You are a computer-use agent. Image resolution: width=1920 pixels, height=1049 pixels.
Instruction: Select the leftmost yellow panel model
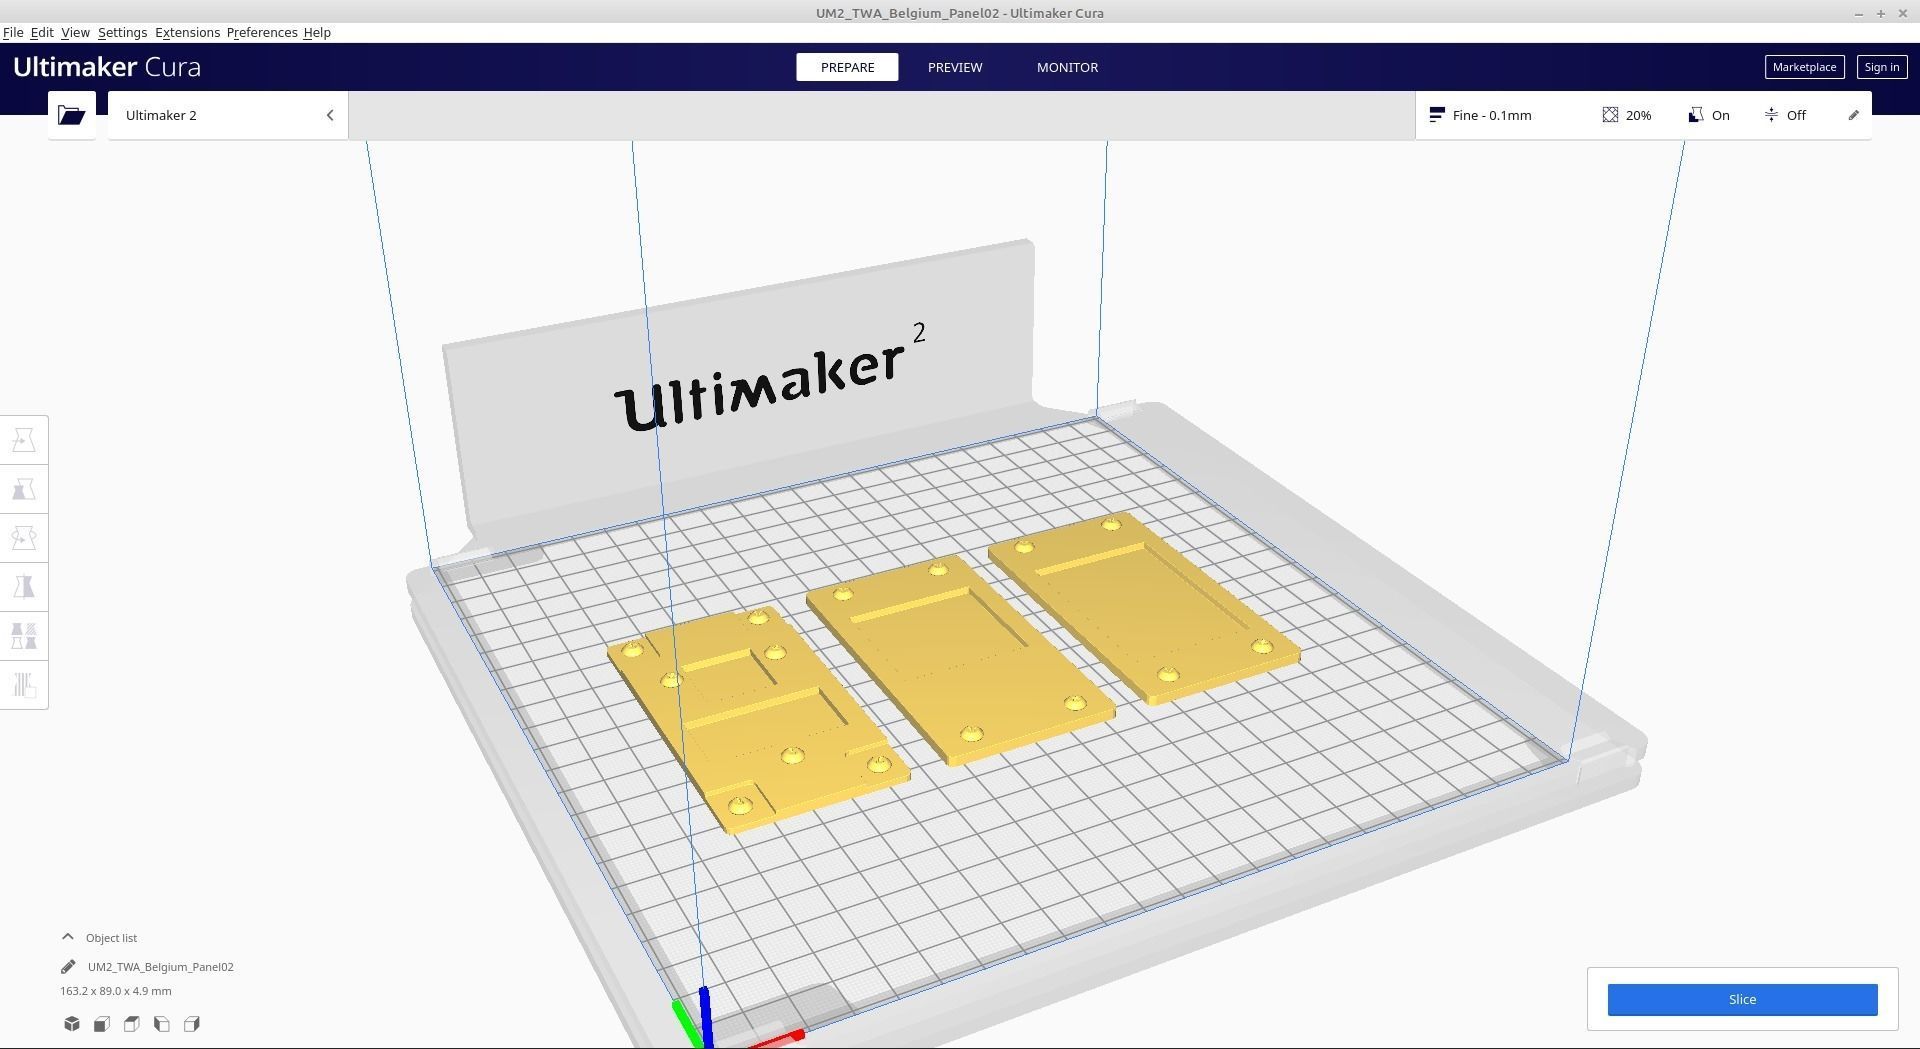[x=757, y=718]
